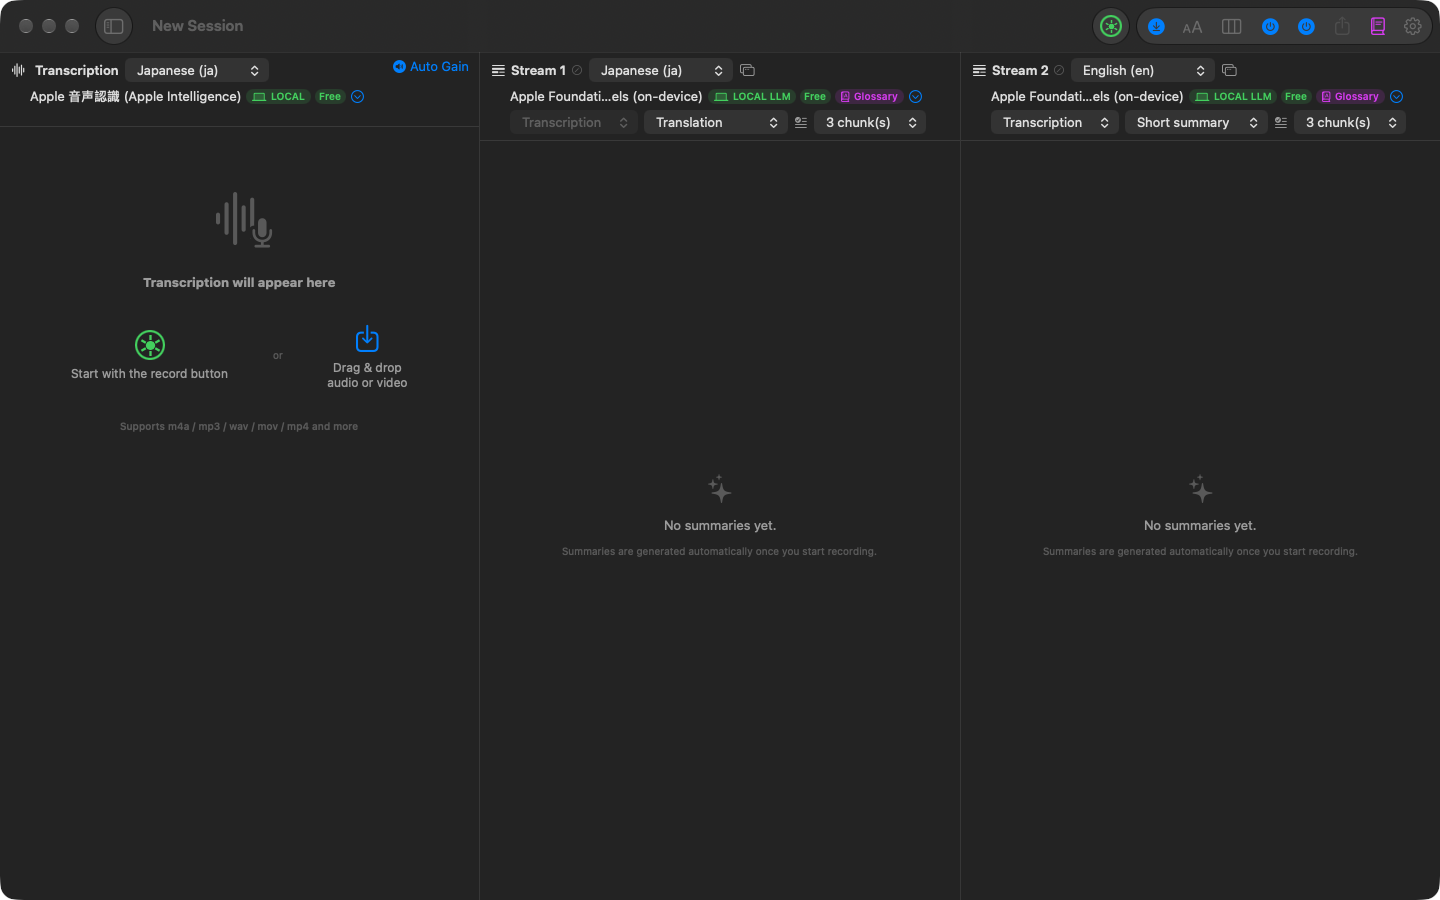The image size is (1440, 900).
Task: Toggle the disabled circle icon next to Stream 2
Action: 1059,70
